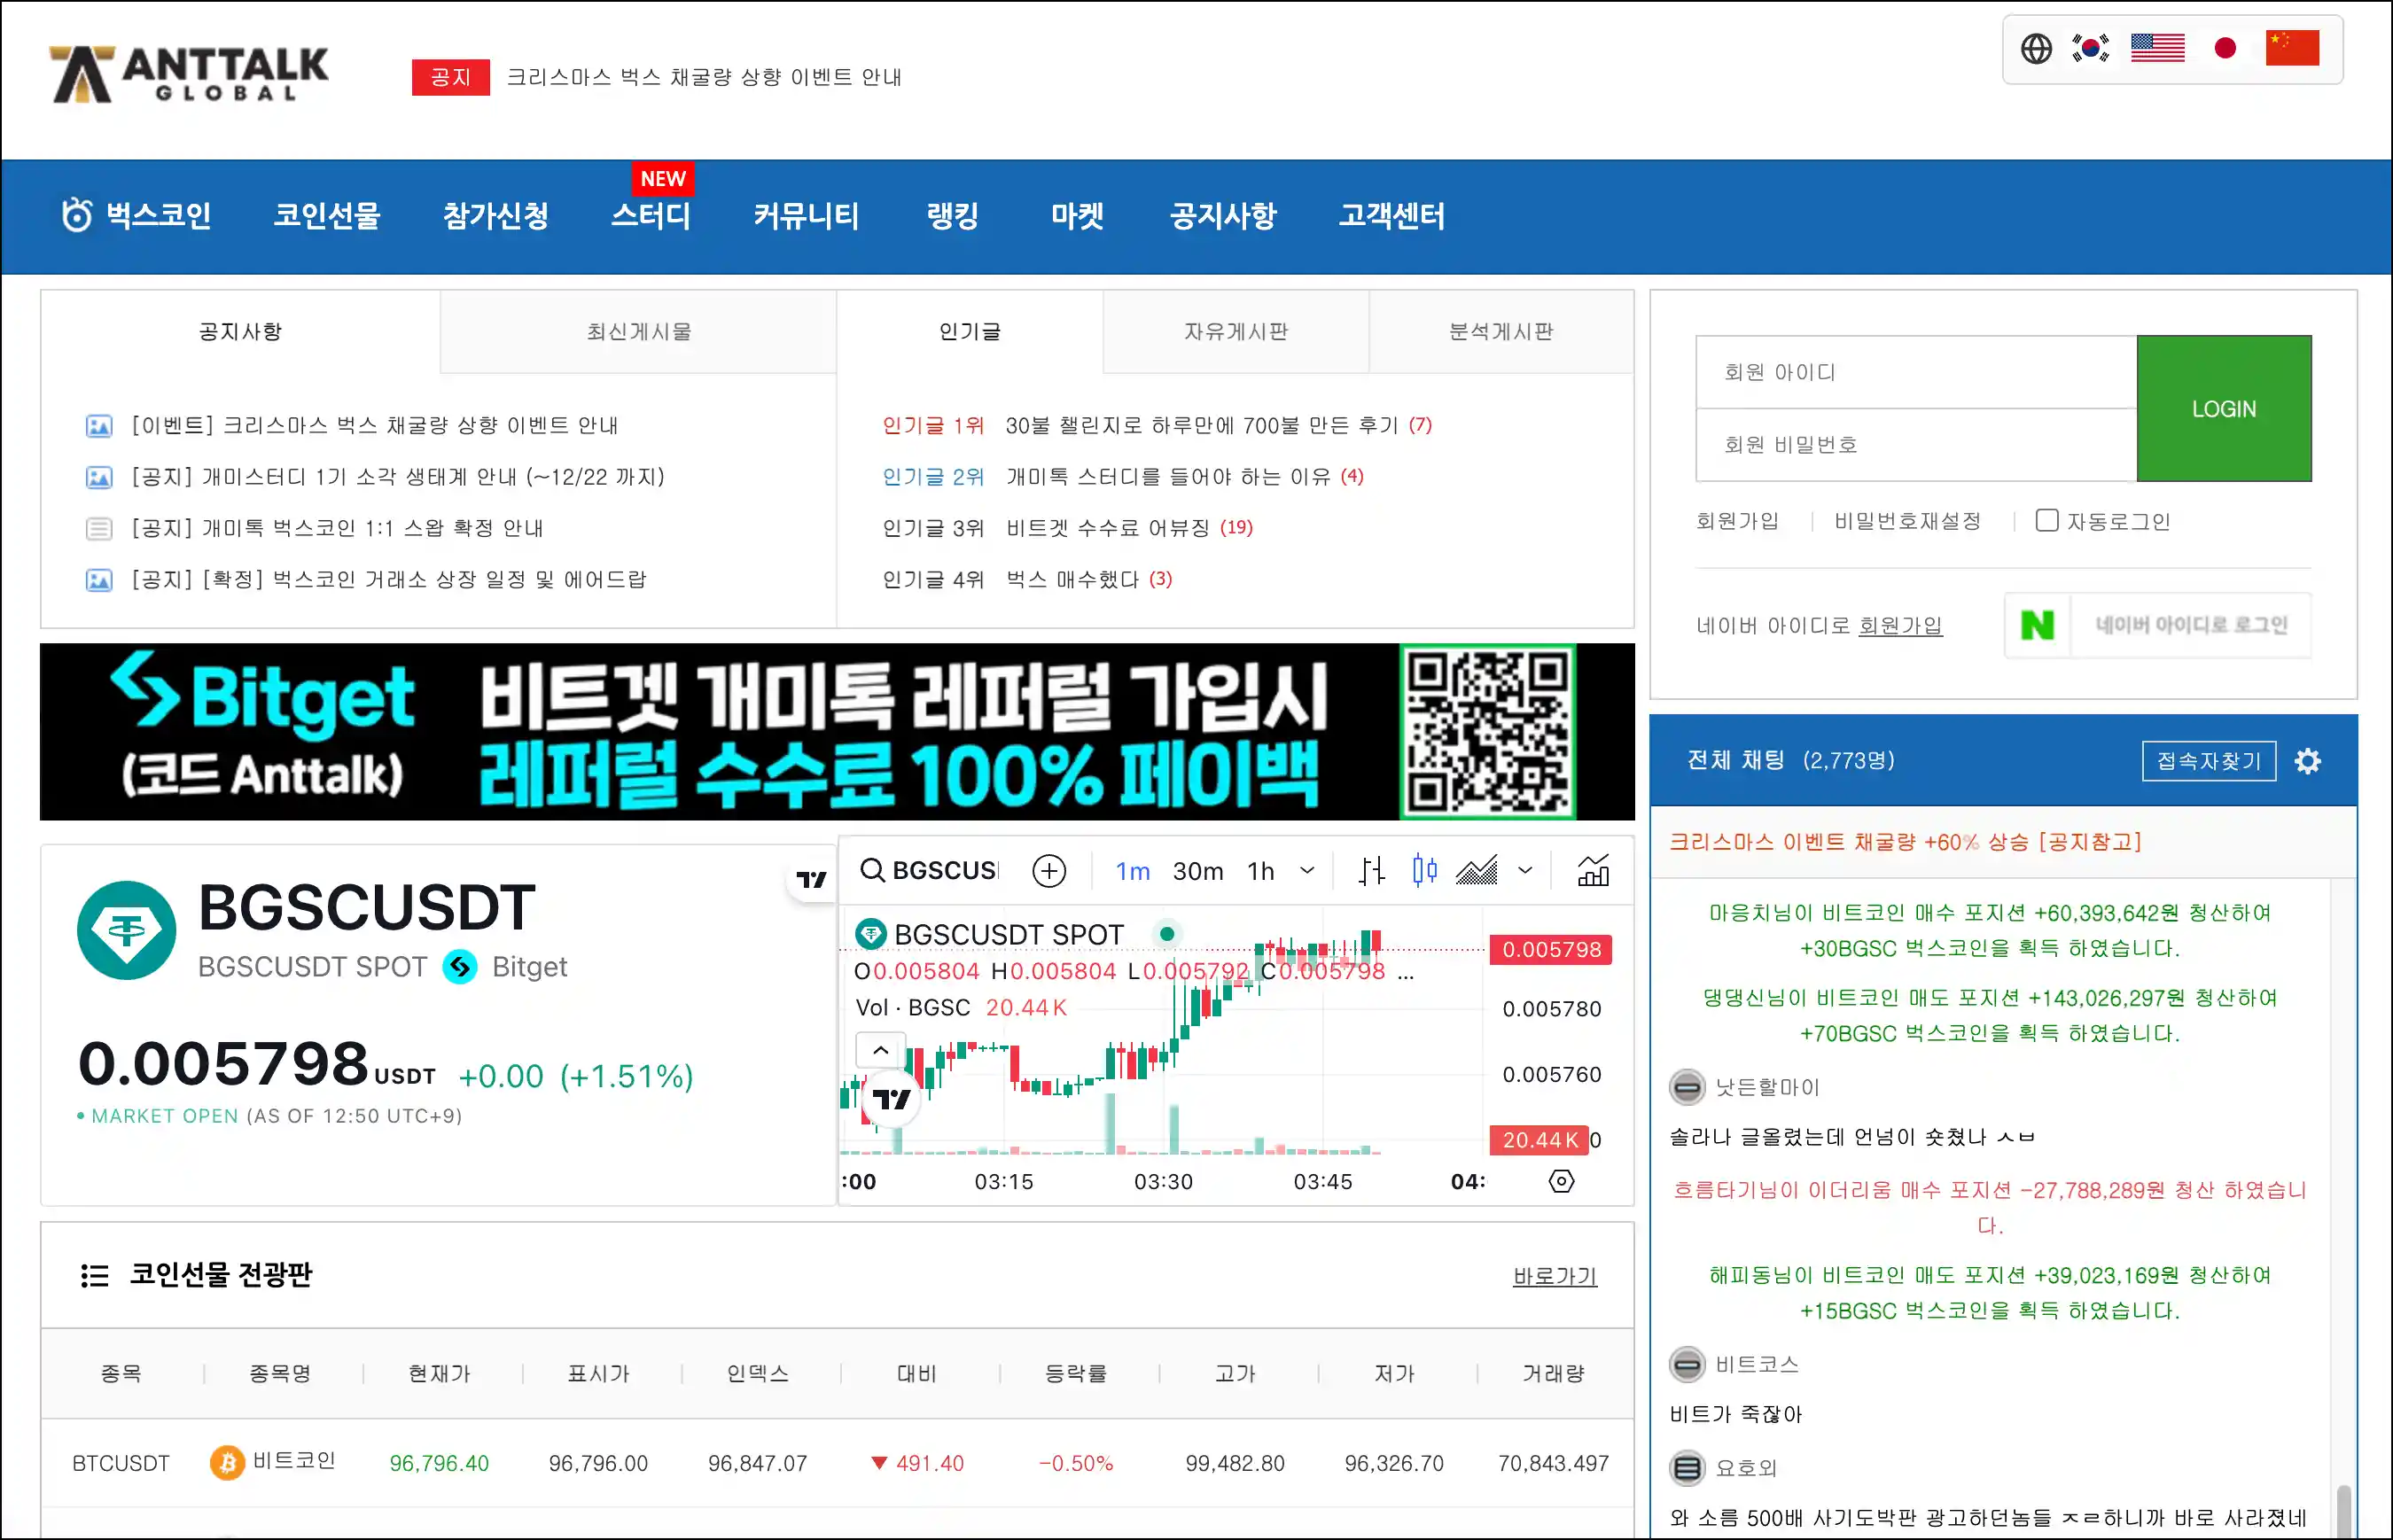Click the TradingView logo inside the chart

click(x=891, y=1099)
